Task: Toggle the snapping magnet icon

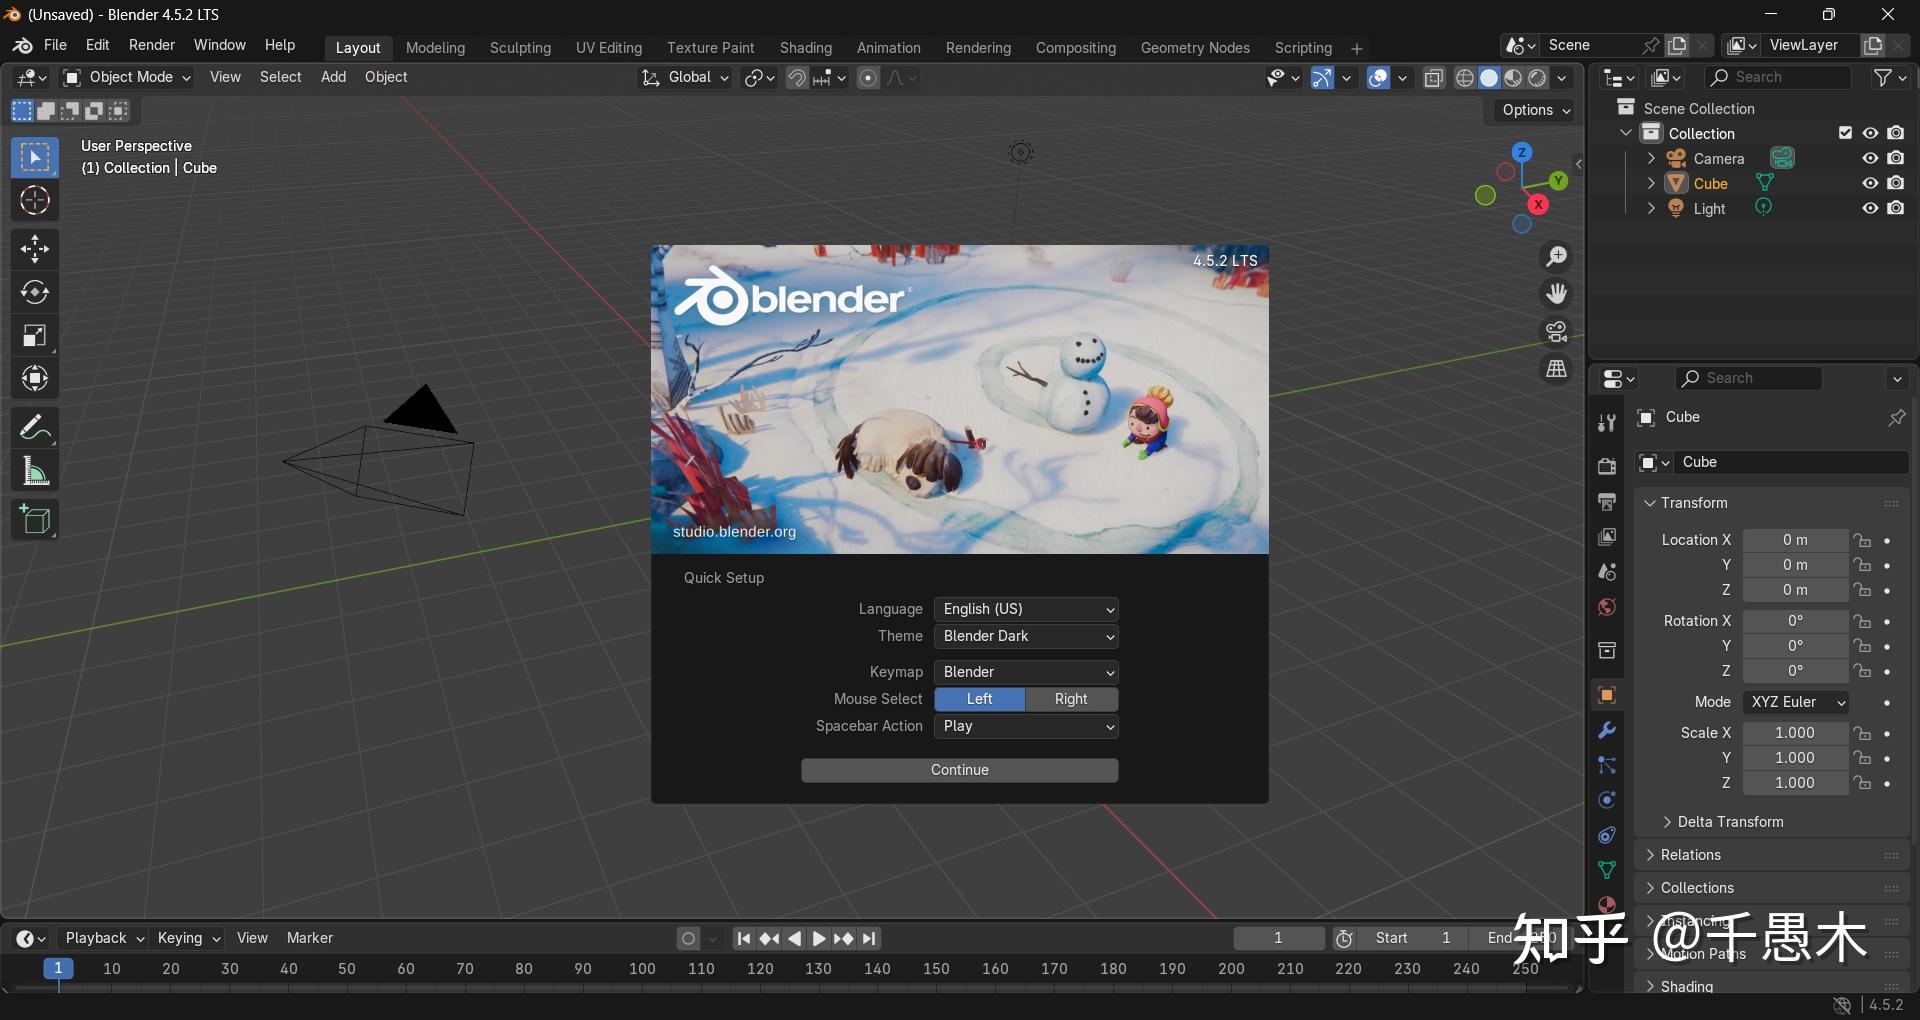Action: 797,78
